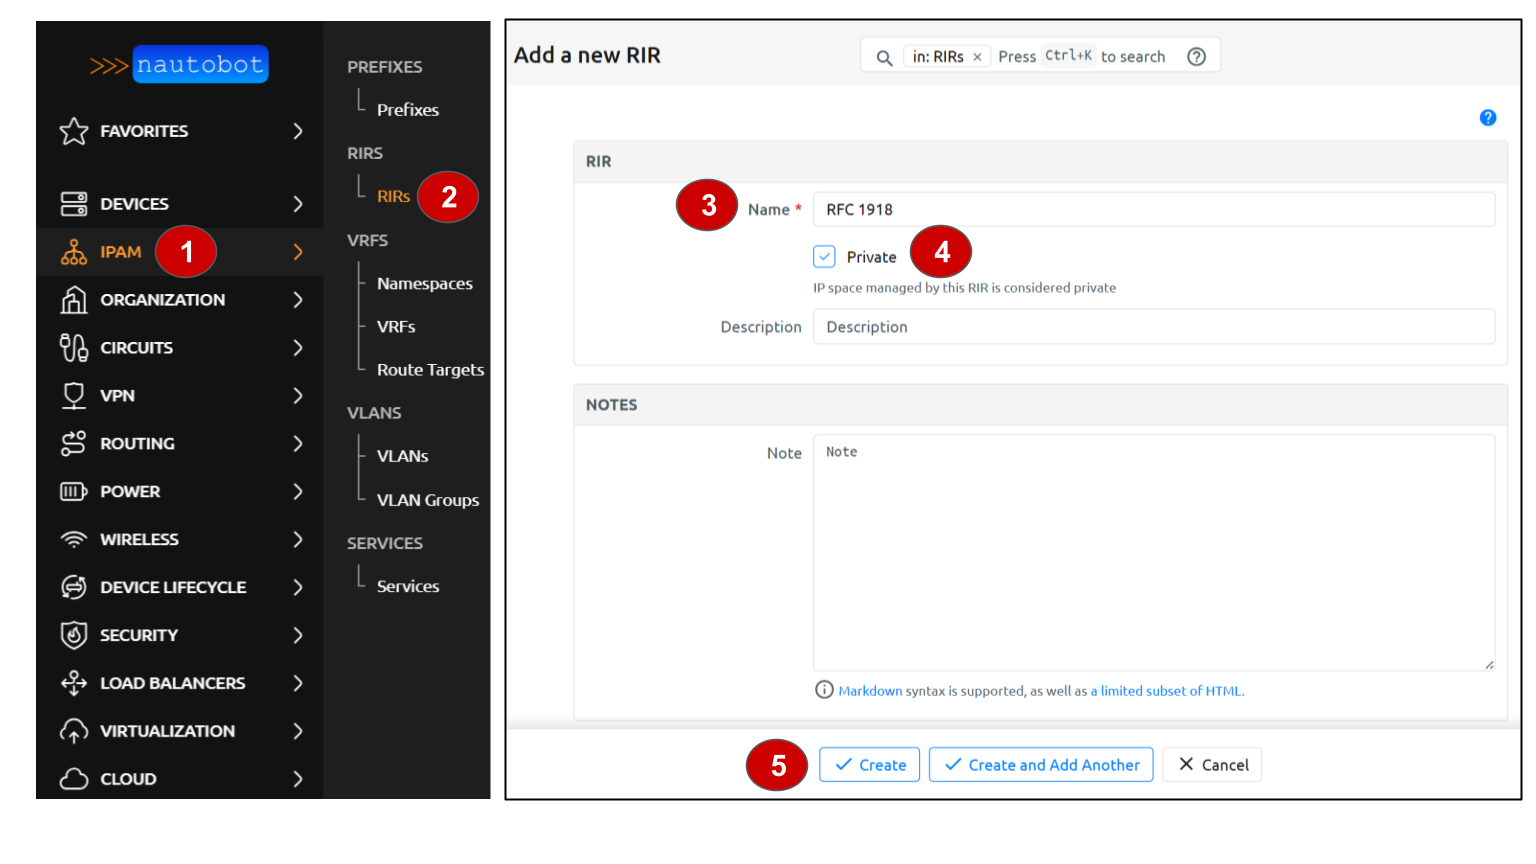Click the Description input field
This screenshot has width=1536, height=864.
[x=1153, y=327]
